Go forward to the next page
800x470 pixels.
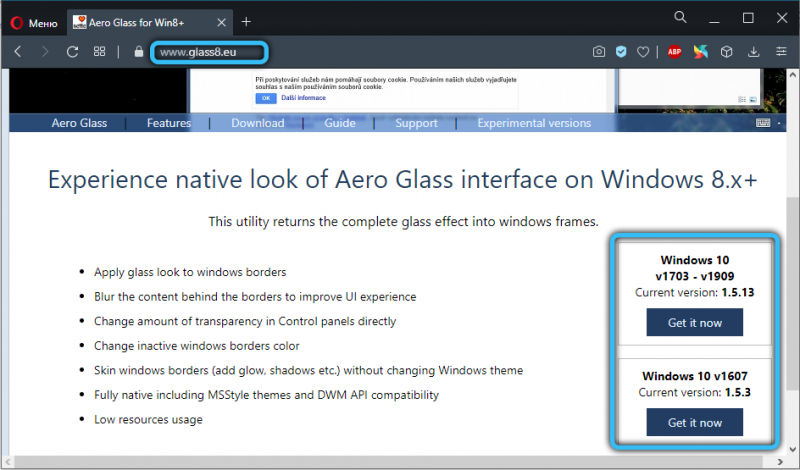point(45,52)
